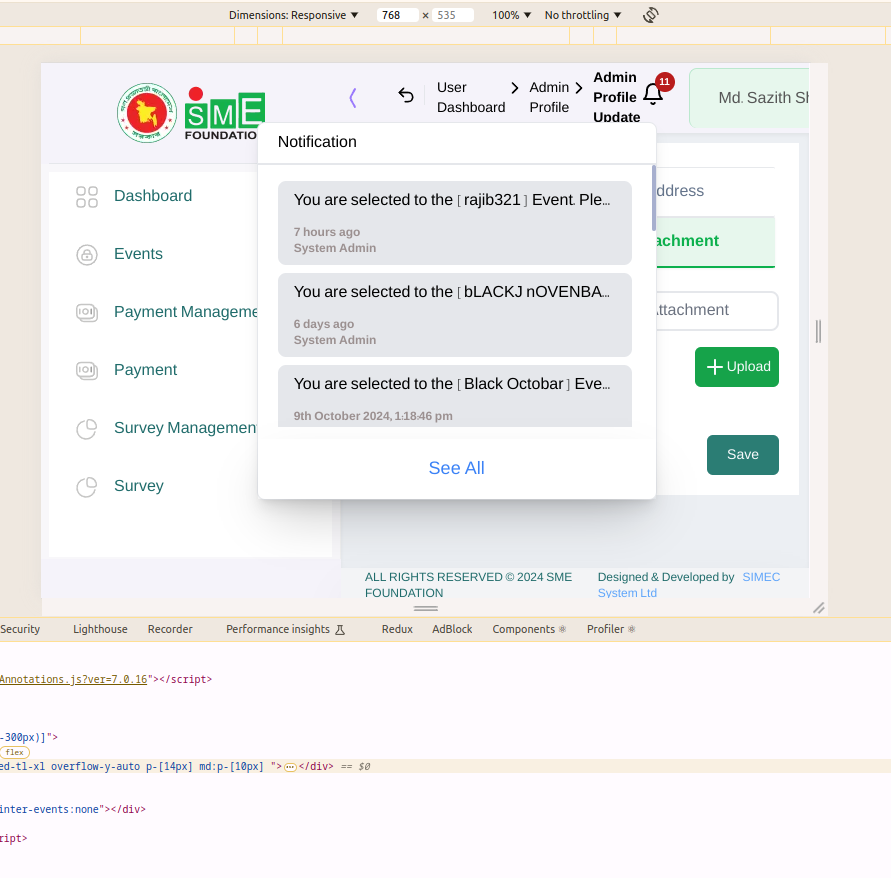Click the flex badge in Elements panel
Screen dimensions: 891x878
[x=15, y=752]
